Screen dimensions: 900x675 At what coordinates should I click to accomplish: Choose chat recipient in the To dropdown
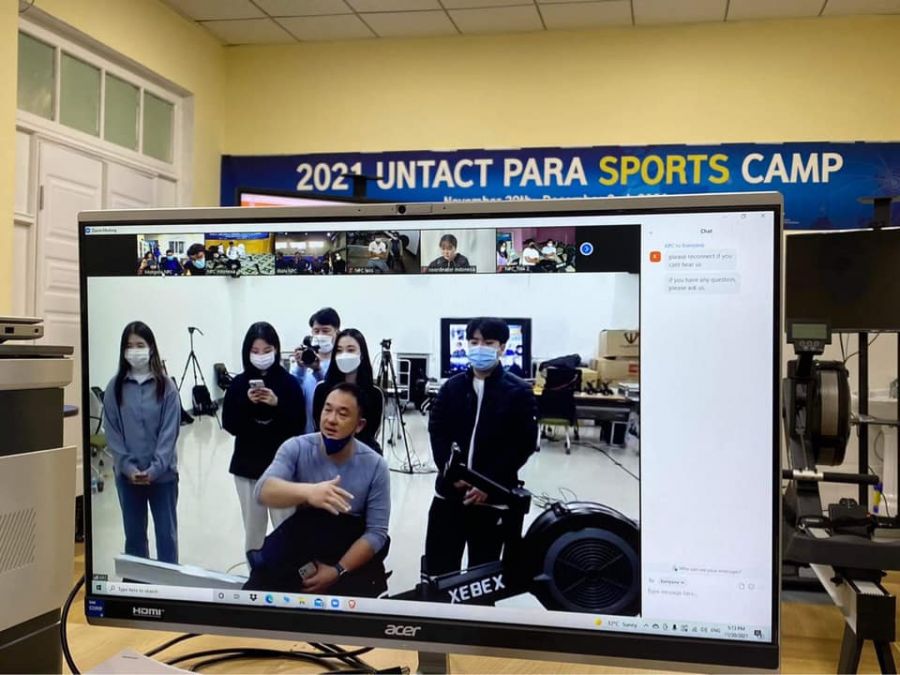(672, 581)
